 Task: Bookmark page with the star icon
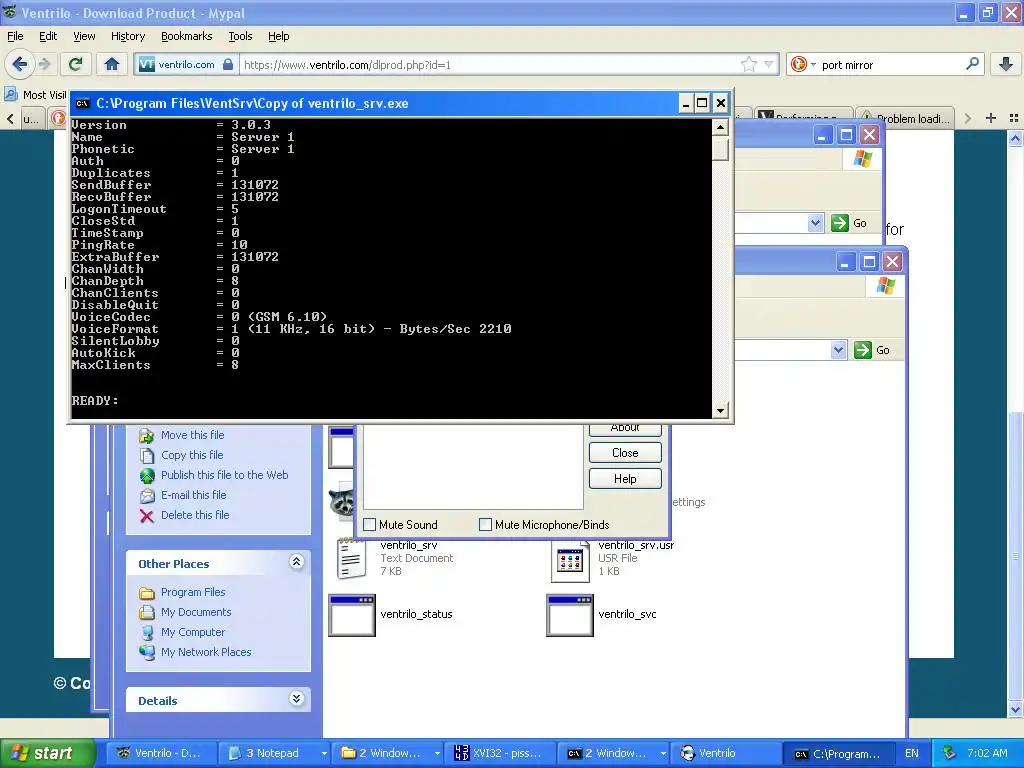click(748, 64)
